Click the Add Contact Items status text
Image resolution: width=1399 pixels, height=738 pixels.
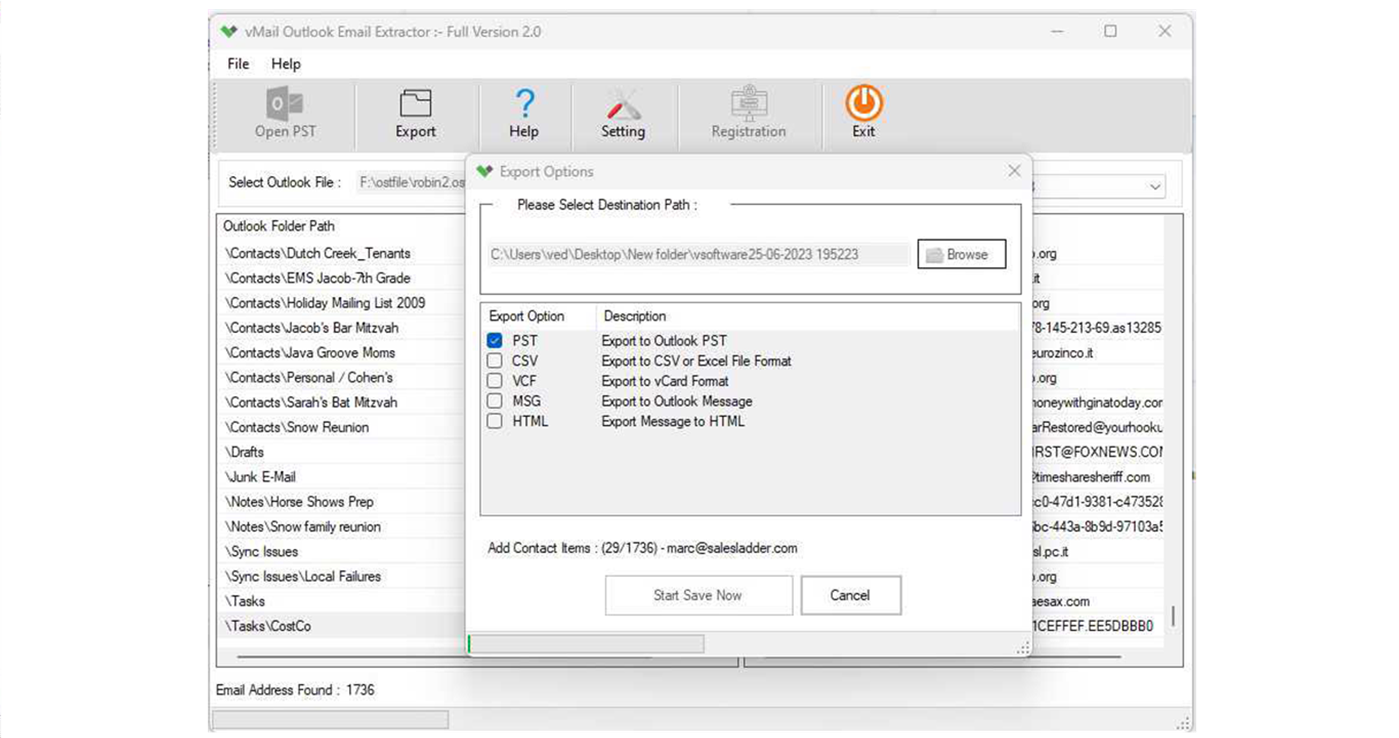click(642, 548)
